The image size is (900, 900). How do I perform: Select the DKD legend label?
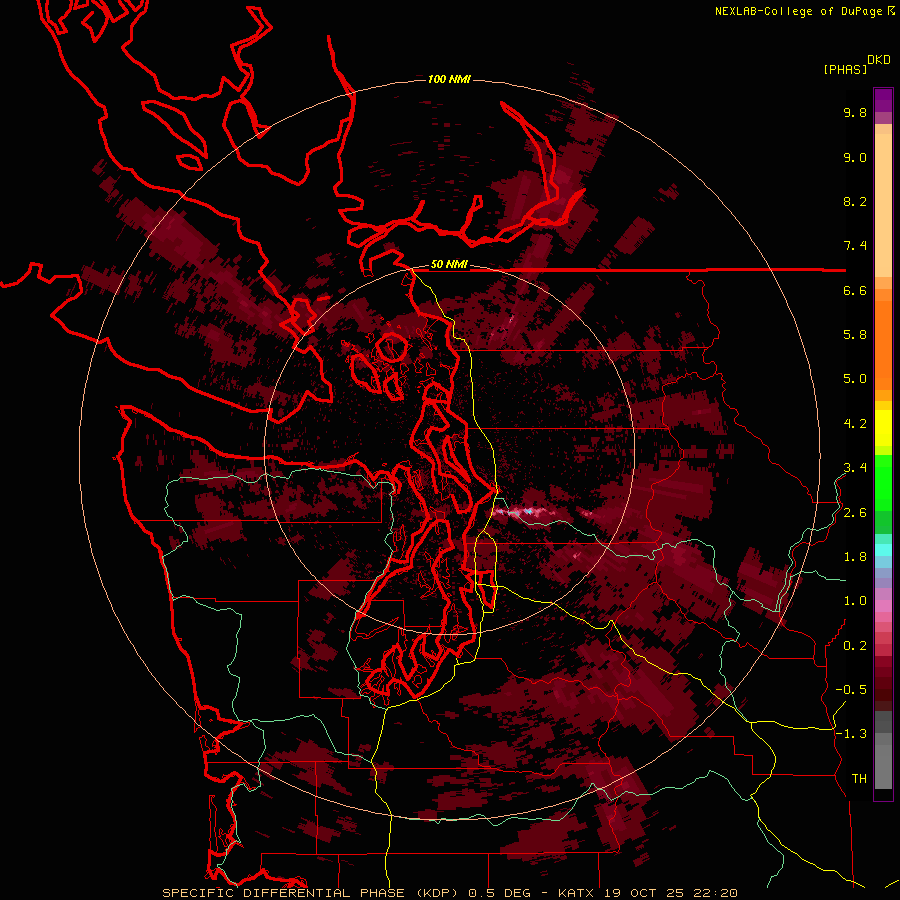(879, 60)
